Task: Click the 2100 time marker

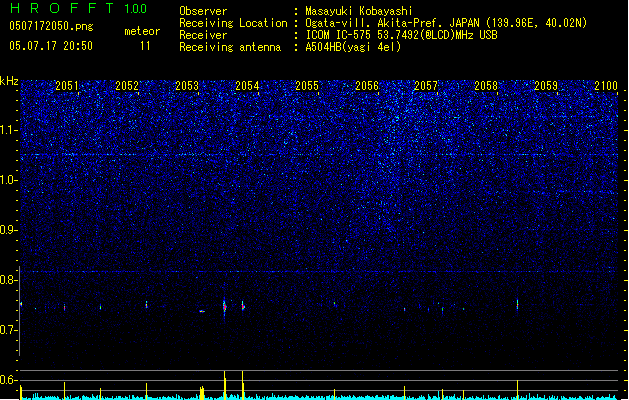Action: pos(606,86)
